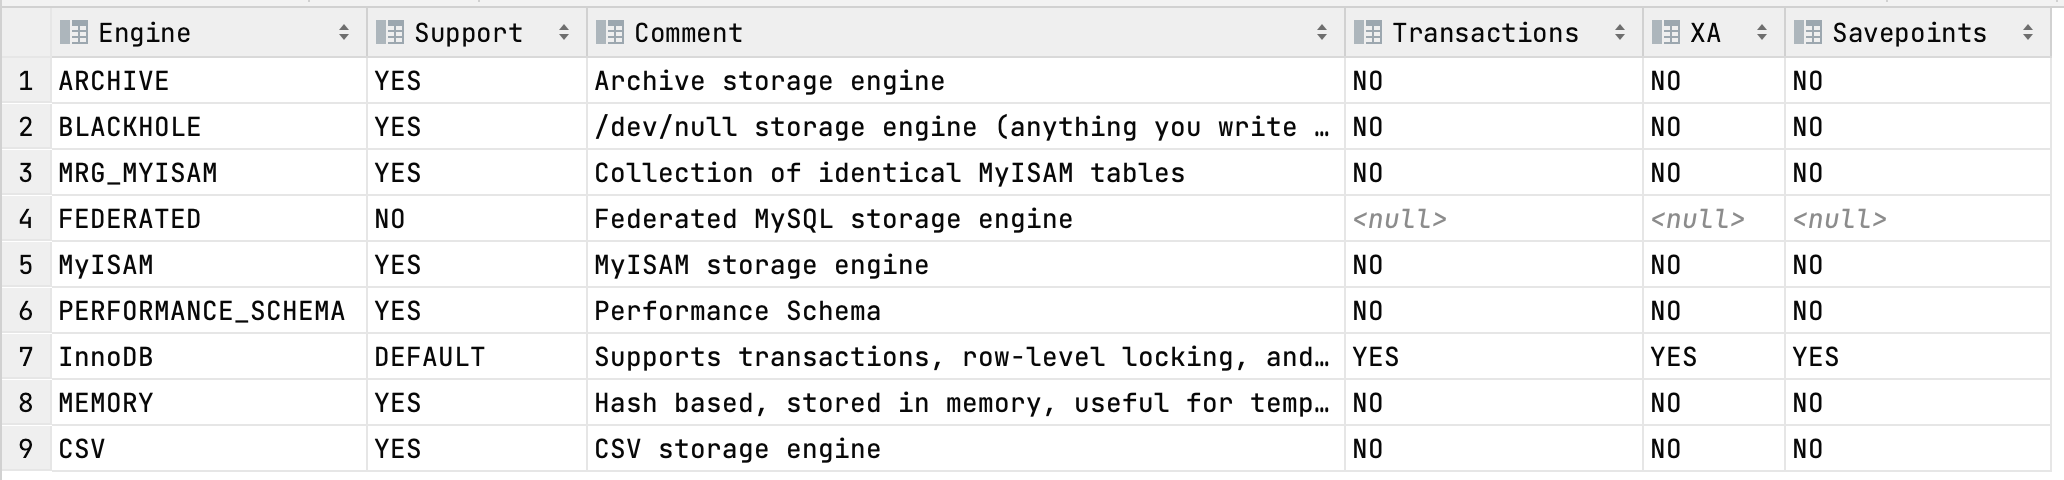Click the Savepoints column table icon
The height and width of the screenshot is (480, 2064).
[x=1807, y=33]
